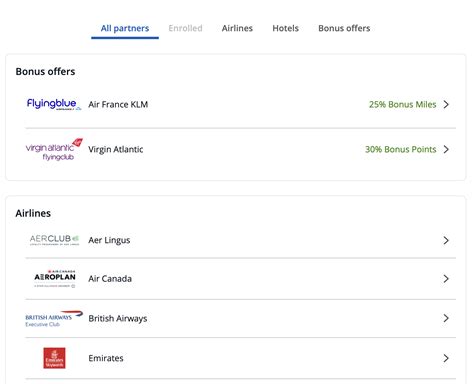Expand the British Airways chevron arrow

click(446, 318)
